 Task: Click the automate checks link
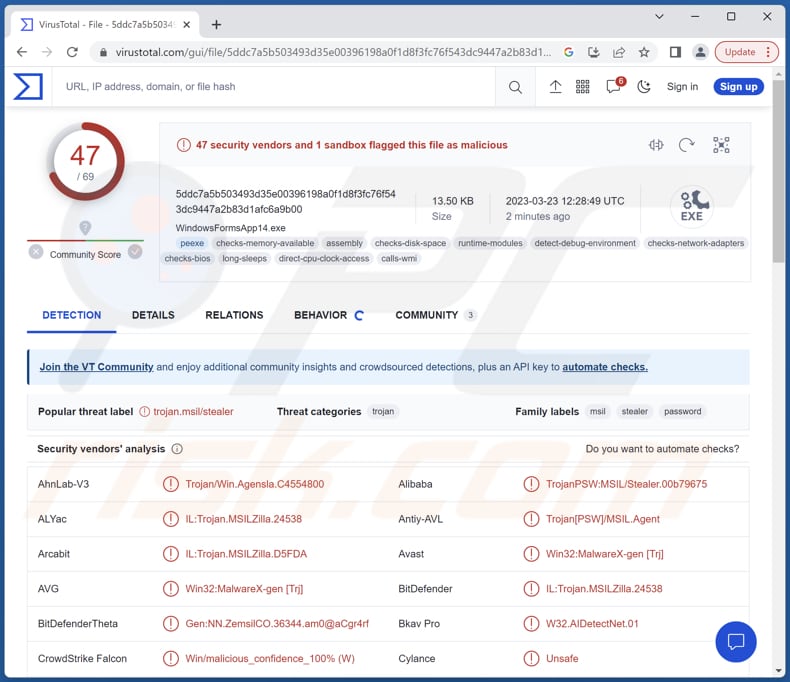pyautogui.click(x=604, y=367)
